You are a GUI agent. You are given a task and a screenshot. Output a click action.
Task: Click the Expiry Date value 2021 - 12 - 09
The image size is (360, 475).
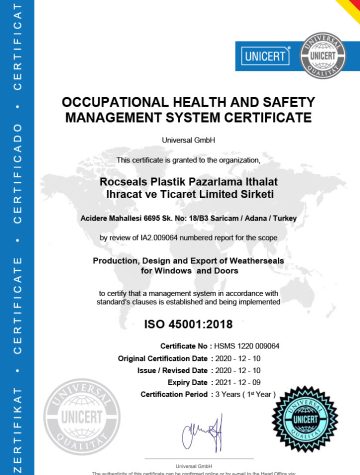point(238,382)
